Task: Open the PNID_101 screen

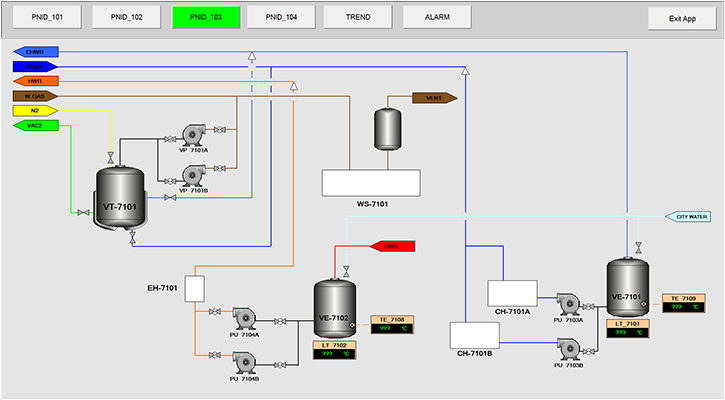Action: coord(47,17)
